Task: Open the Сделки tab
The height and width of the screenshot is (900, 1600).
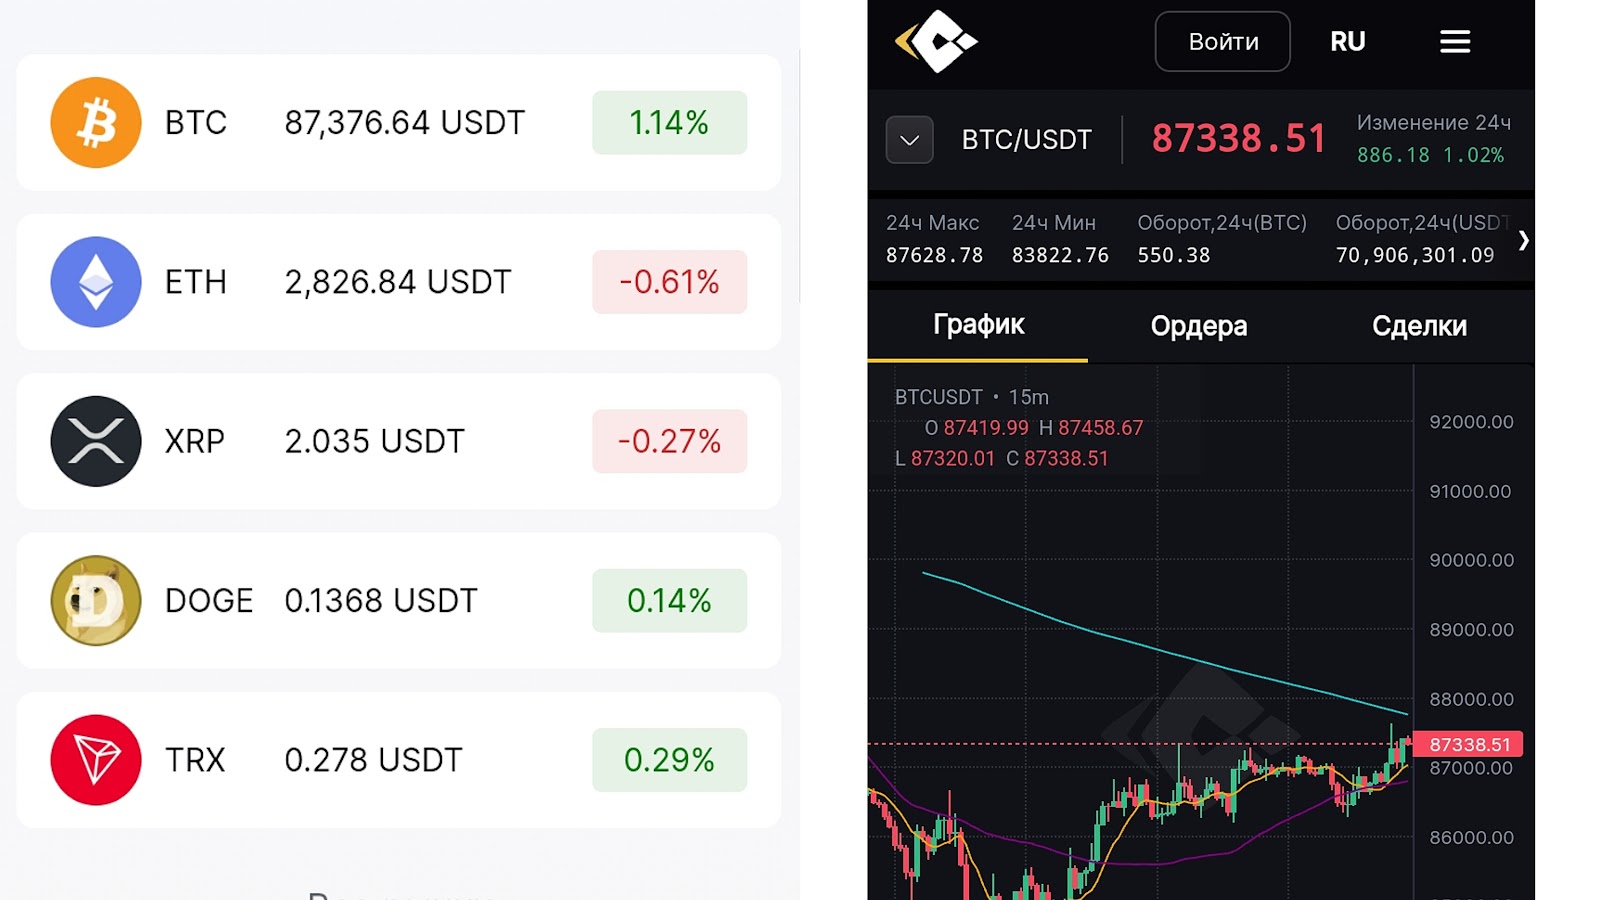Action: (x=1419, y=326)
